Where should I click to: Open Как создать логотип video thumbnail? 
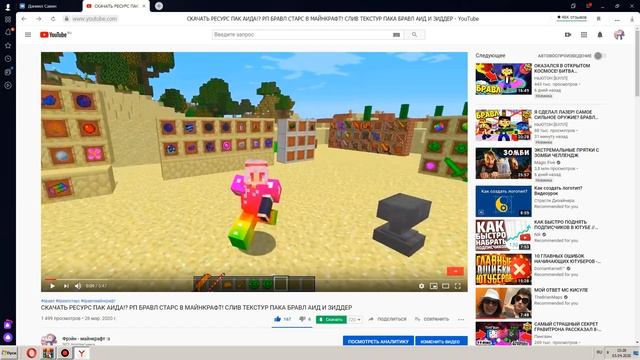[x=503, y=201]
